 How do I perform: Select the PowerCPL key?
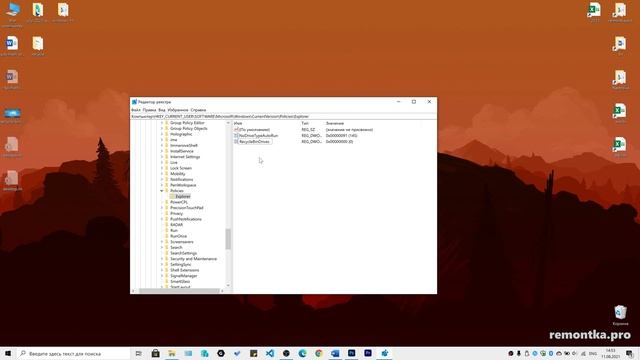[x=179, y=202]
